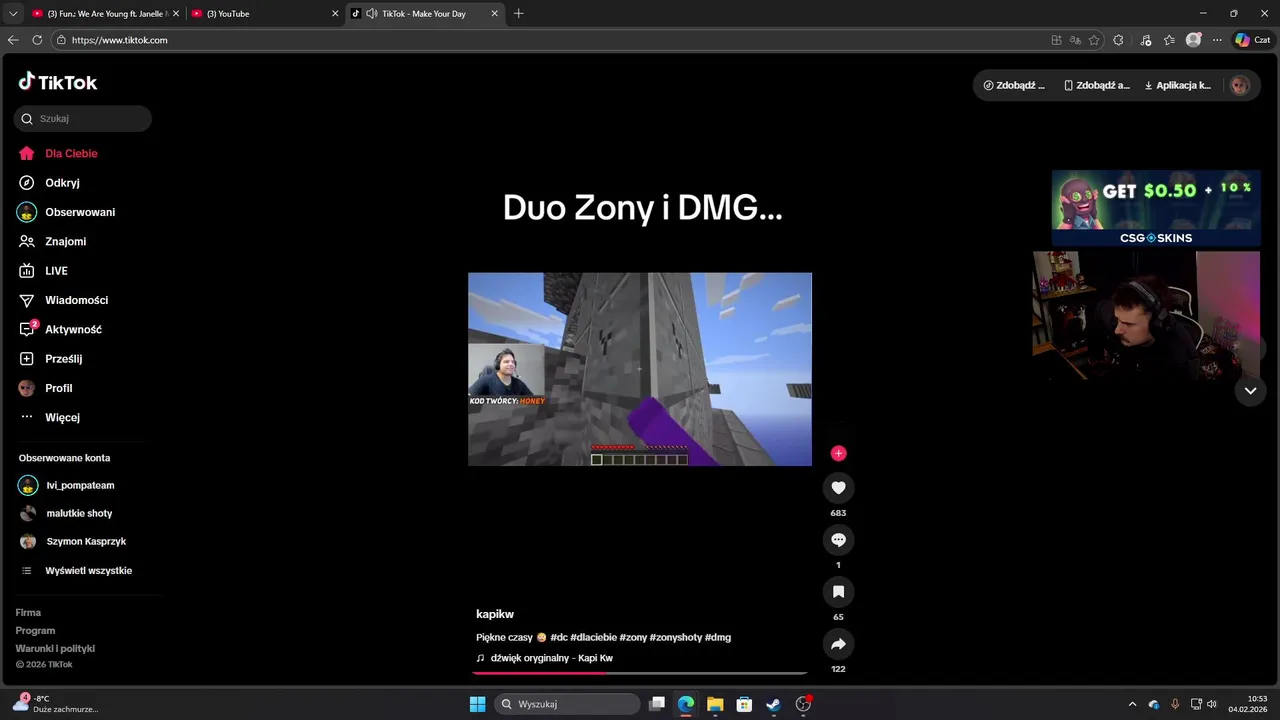Click the Minecraft video player
The height and width of the screenshot is (720, 1280).
click(x=640, y=369)
